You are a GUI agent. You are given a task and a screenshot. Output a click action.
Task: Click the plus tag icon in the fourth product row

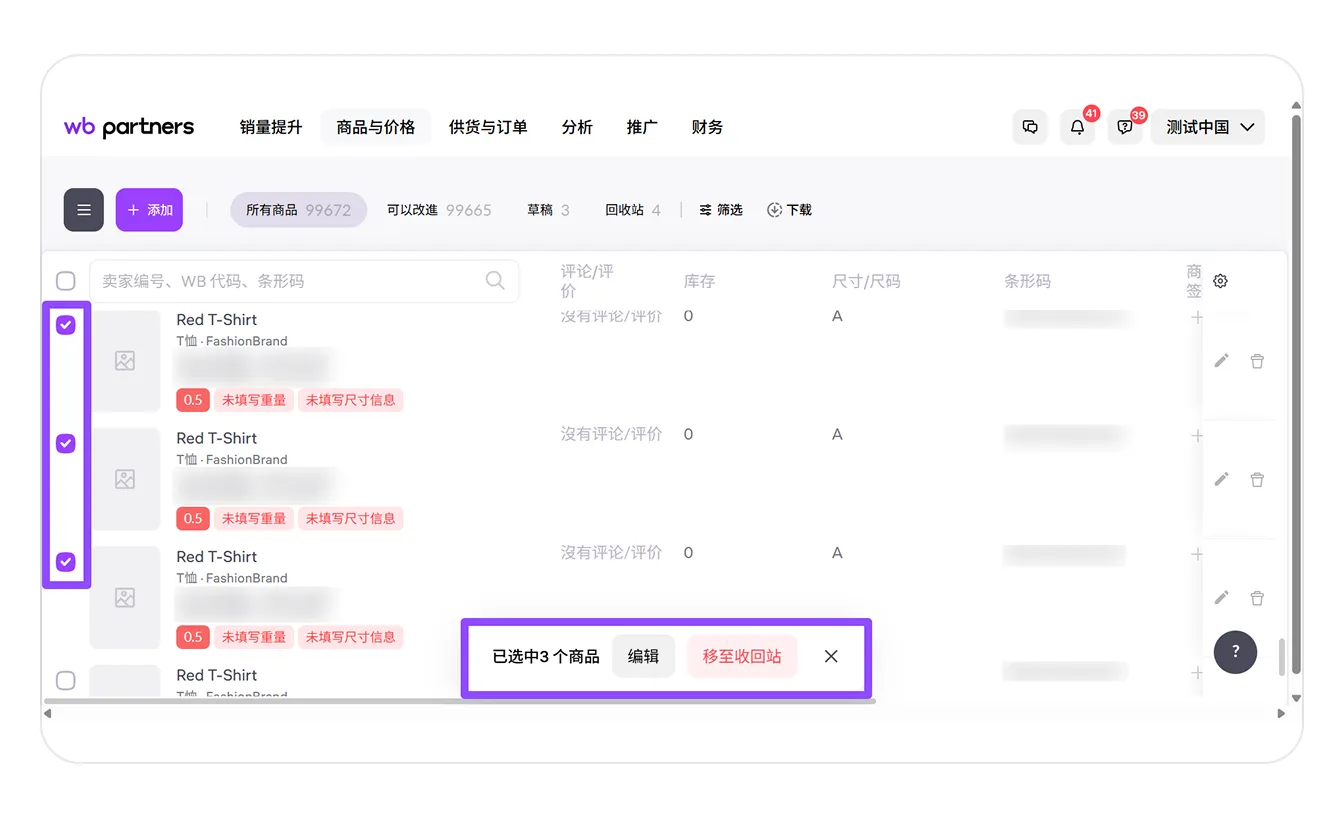click(x=1197, y=673)
